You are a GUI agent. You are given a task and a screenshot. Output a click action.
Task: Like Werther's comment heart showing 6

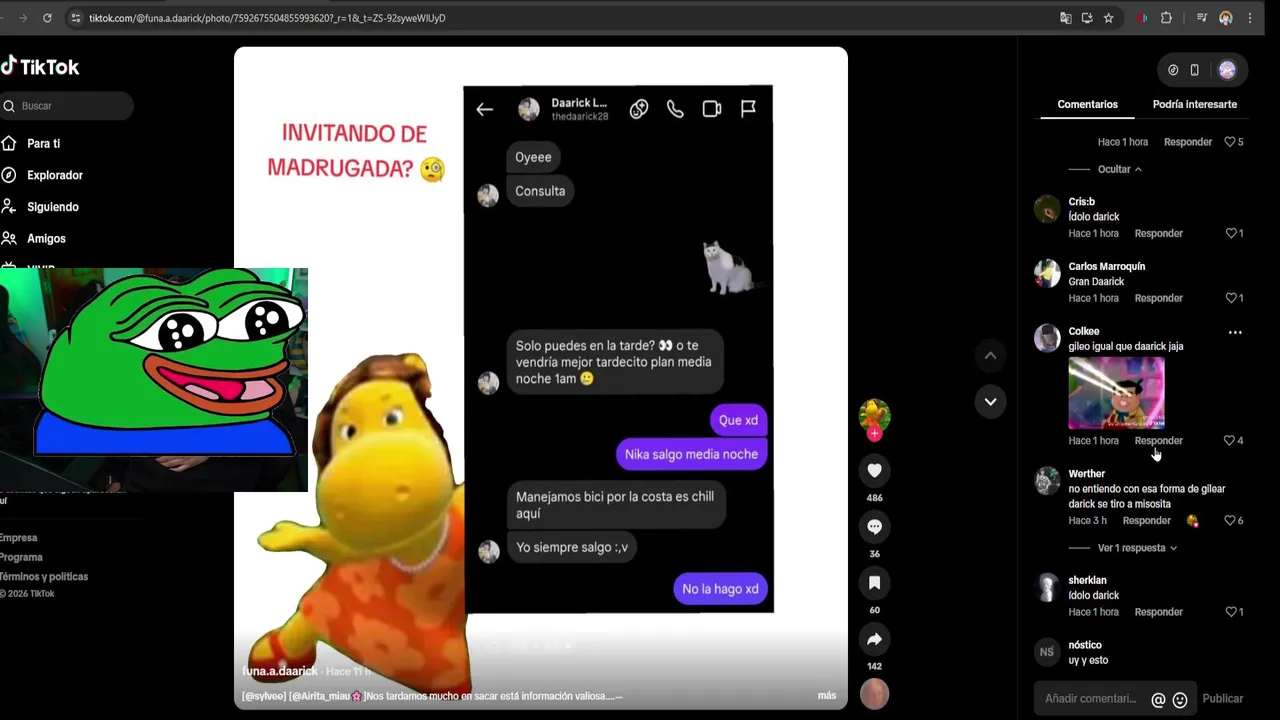tap(1230, 520)
